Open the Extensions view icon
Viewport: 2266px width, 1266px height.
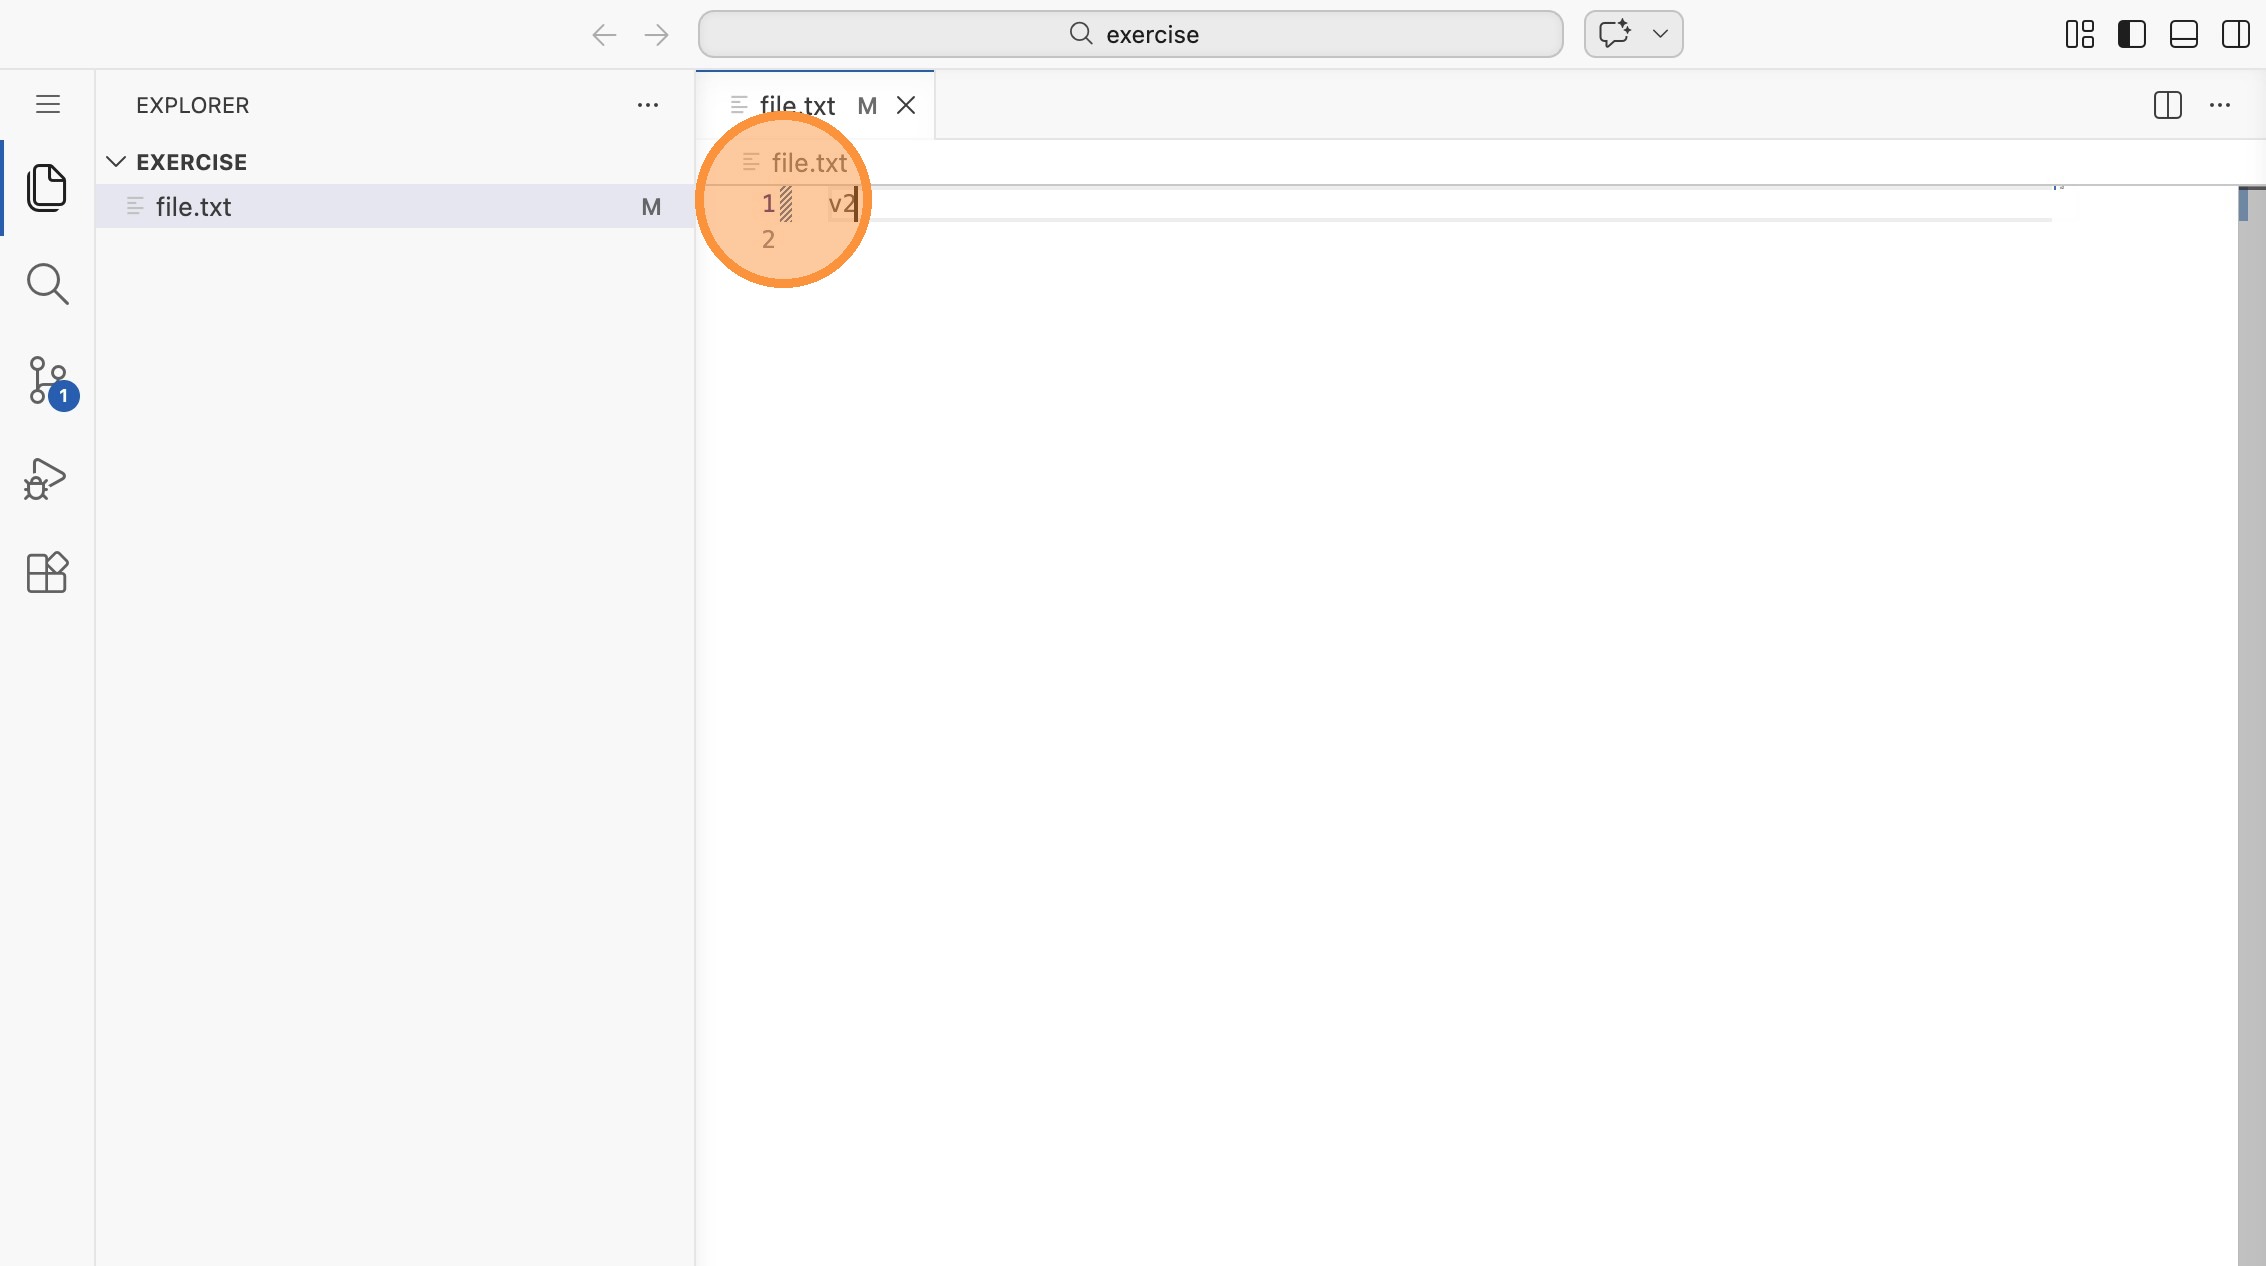pyautogui.click(x=47, y=573)
